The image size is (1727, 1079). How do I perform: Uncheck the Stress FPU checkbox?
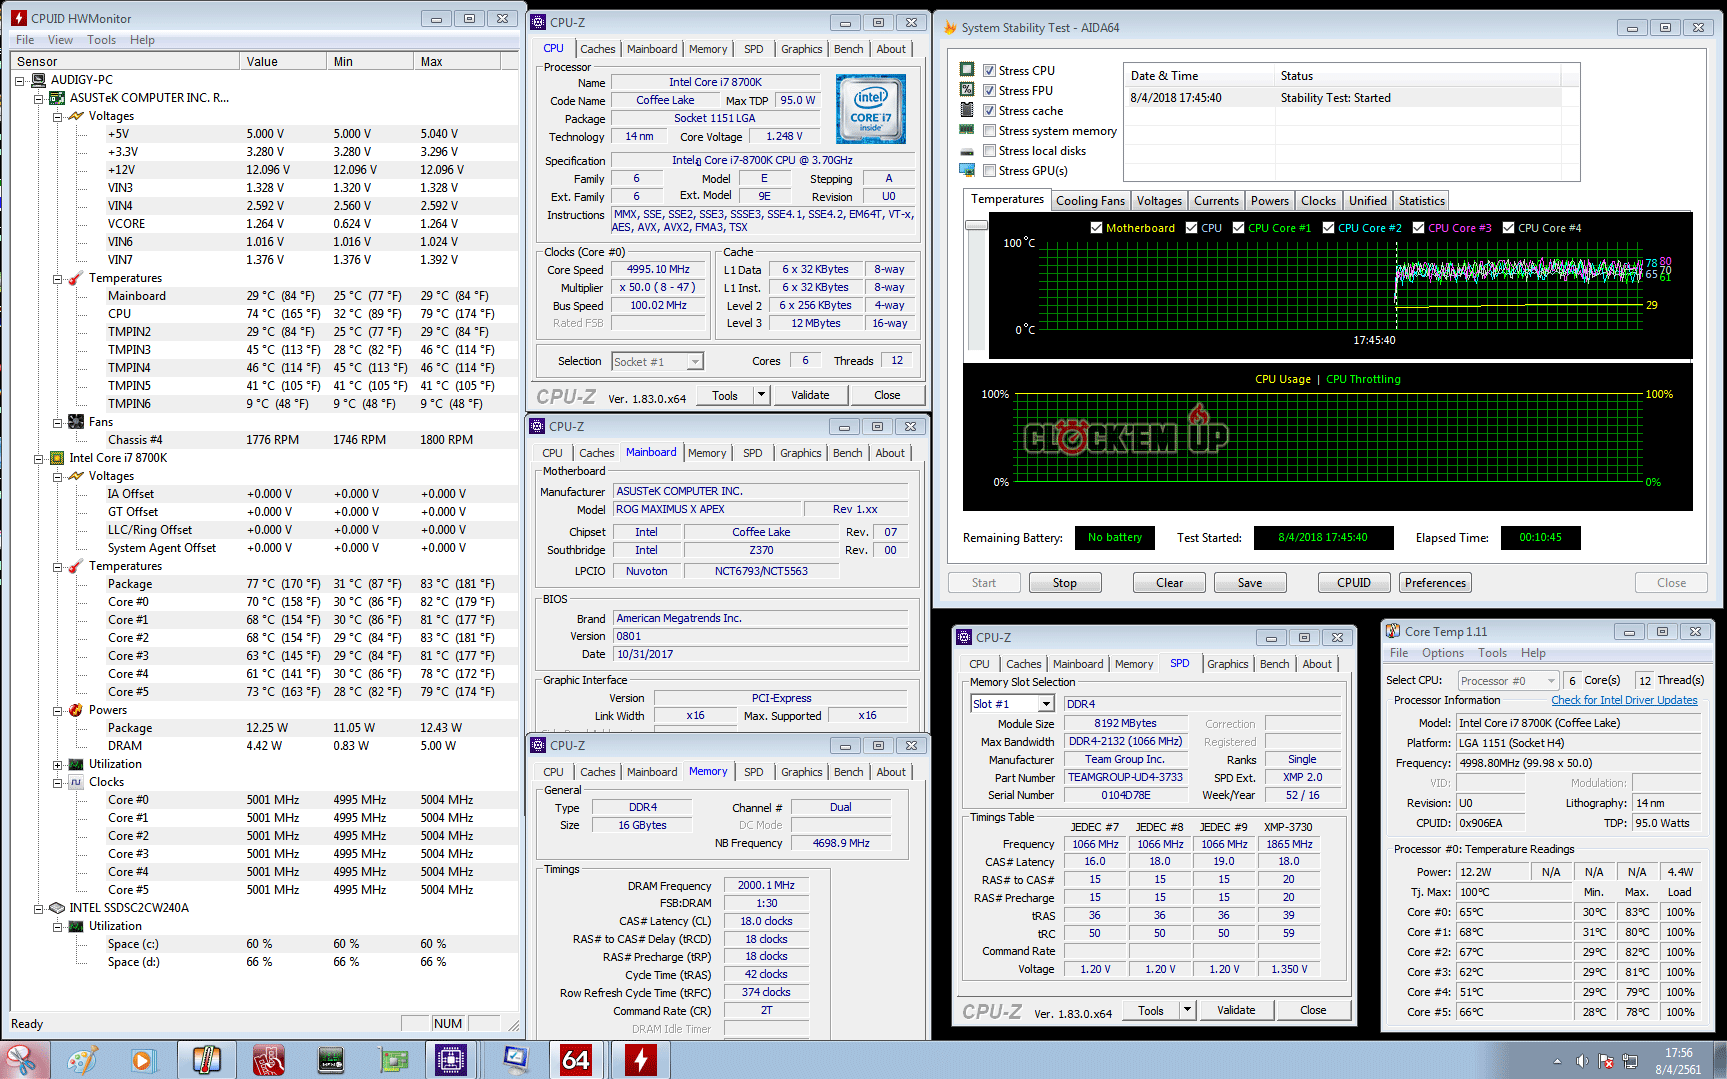click(x=989, y=91)
